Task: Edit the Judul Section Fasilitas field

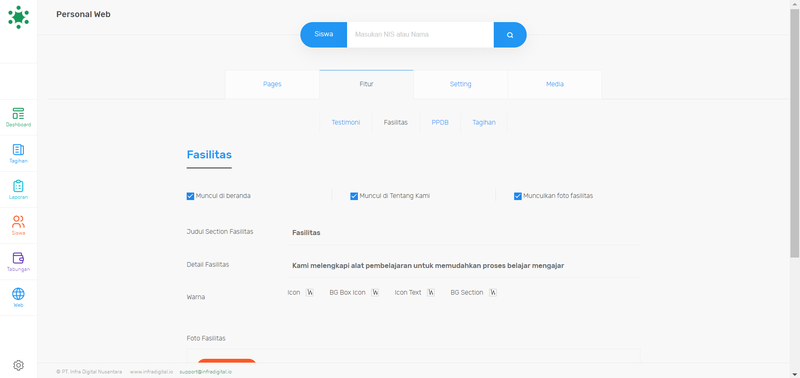Action: click(464, 233)
